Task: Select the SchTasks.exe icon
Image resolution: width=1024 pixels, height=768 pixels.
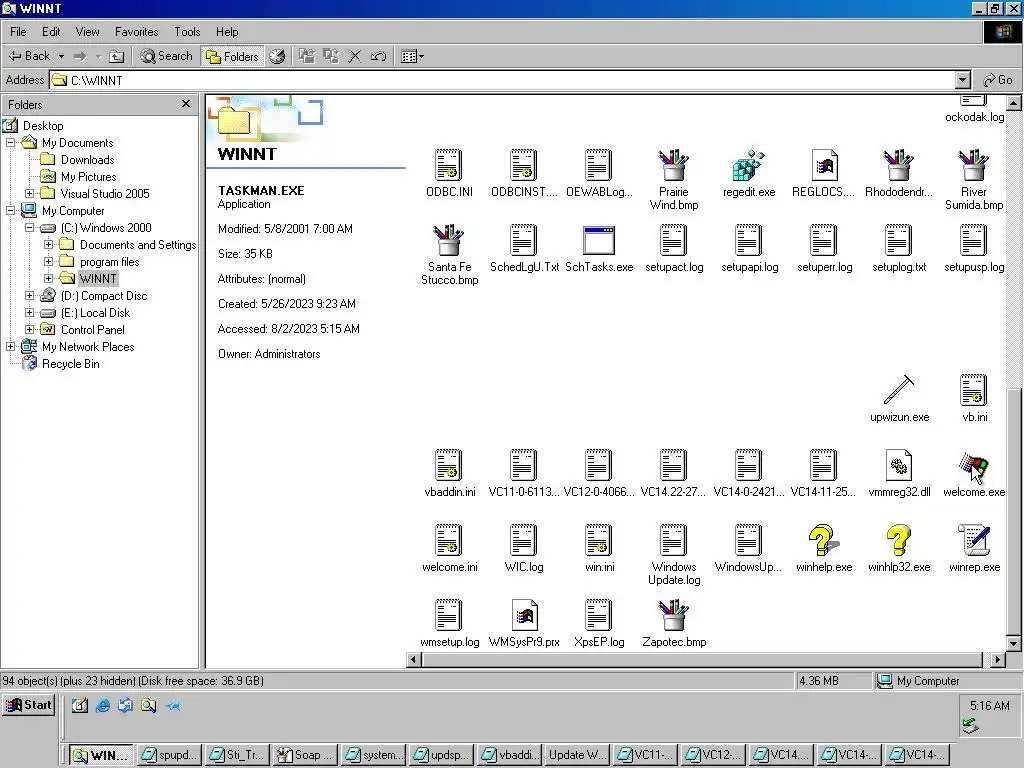Action: click(598, 240)
